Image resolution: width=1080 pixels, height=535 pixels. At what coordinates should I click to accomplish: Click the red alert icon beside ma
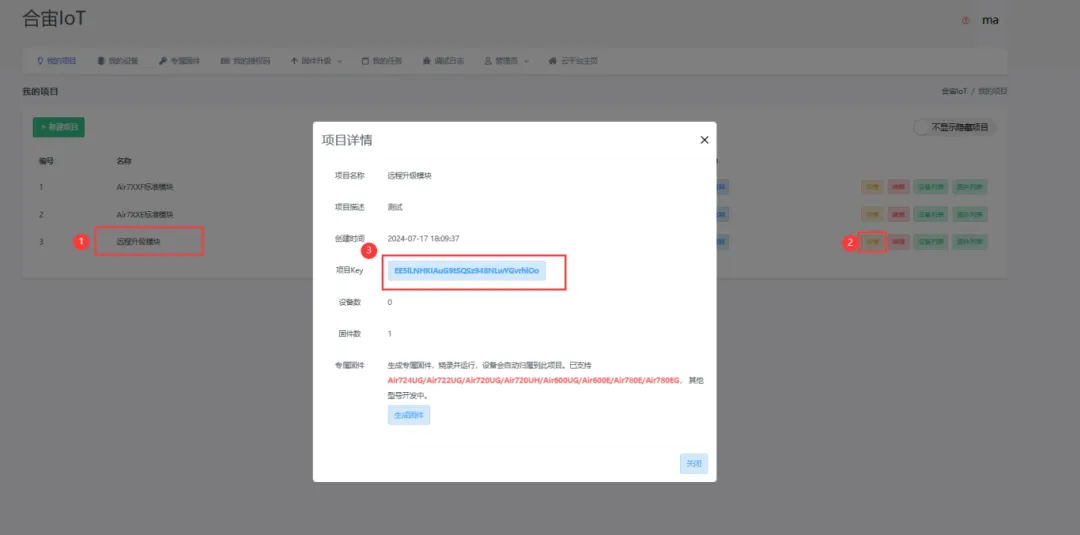[965, 21]
